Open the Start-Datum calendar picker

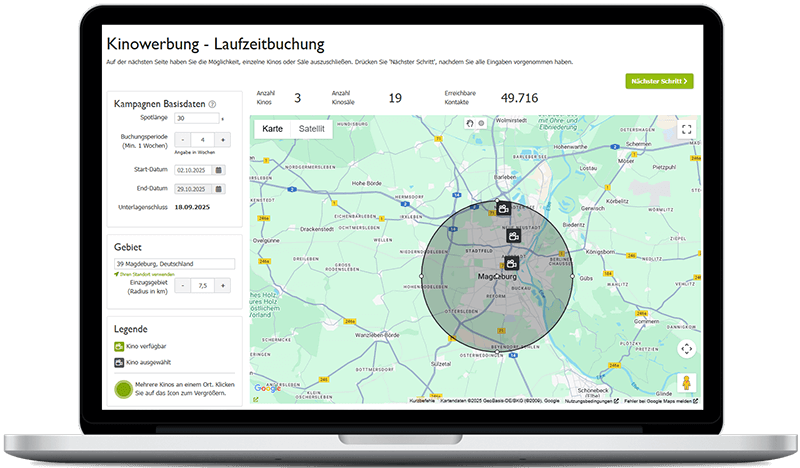tap(218, 170)
